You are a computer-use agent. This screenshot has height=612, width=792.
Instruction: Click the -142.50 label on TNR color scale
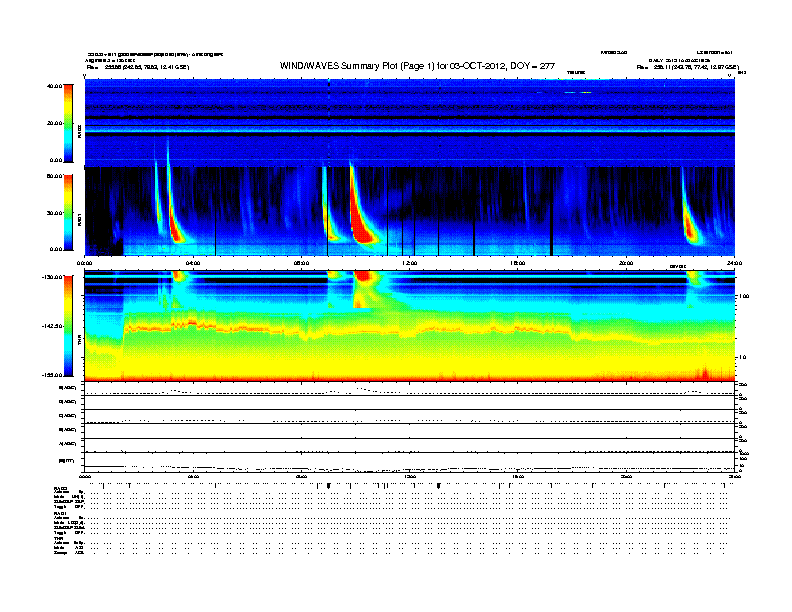point(53,326)
